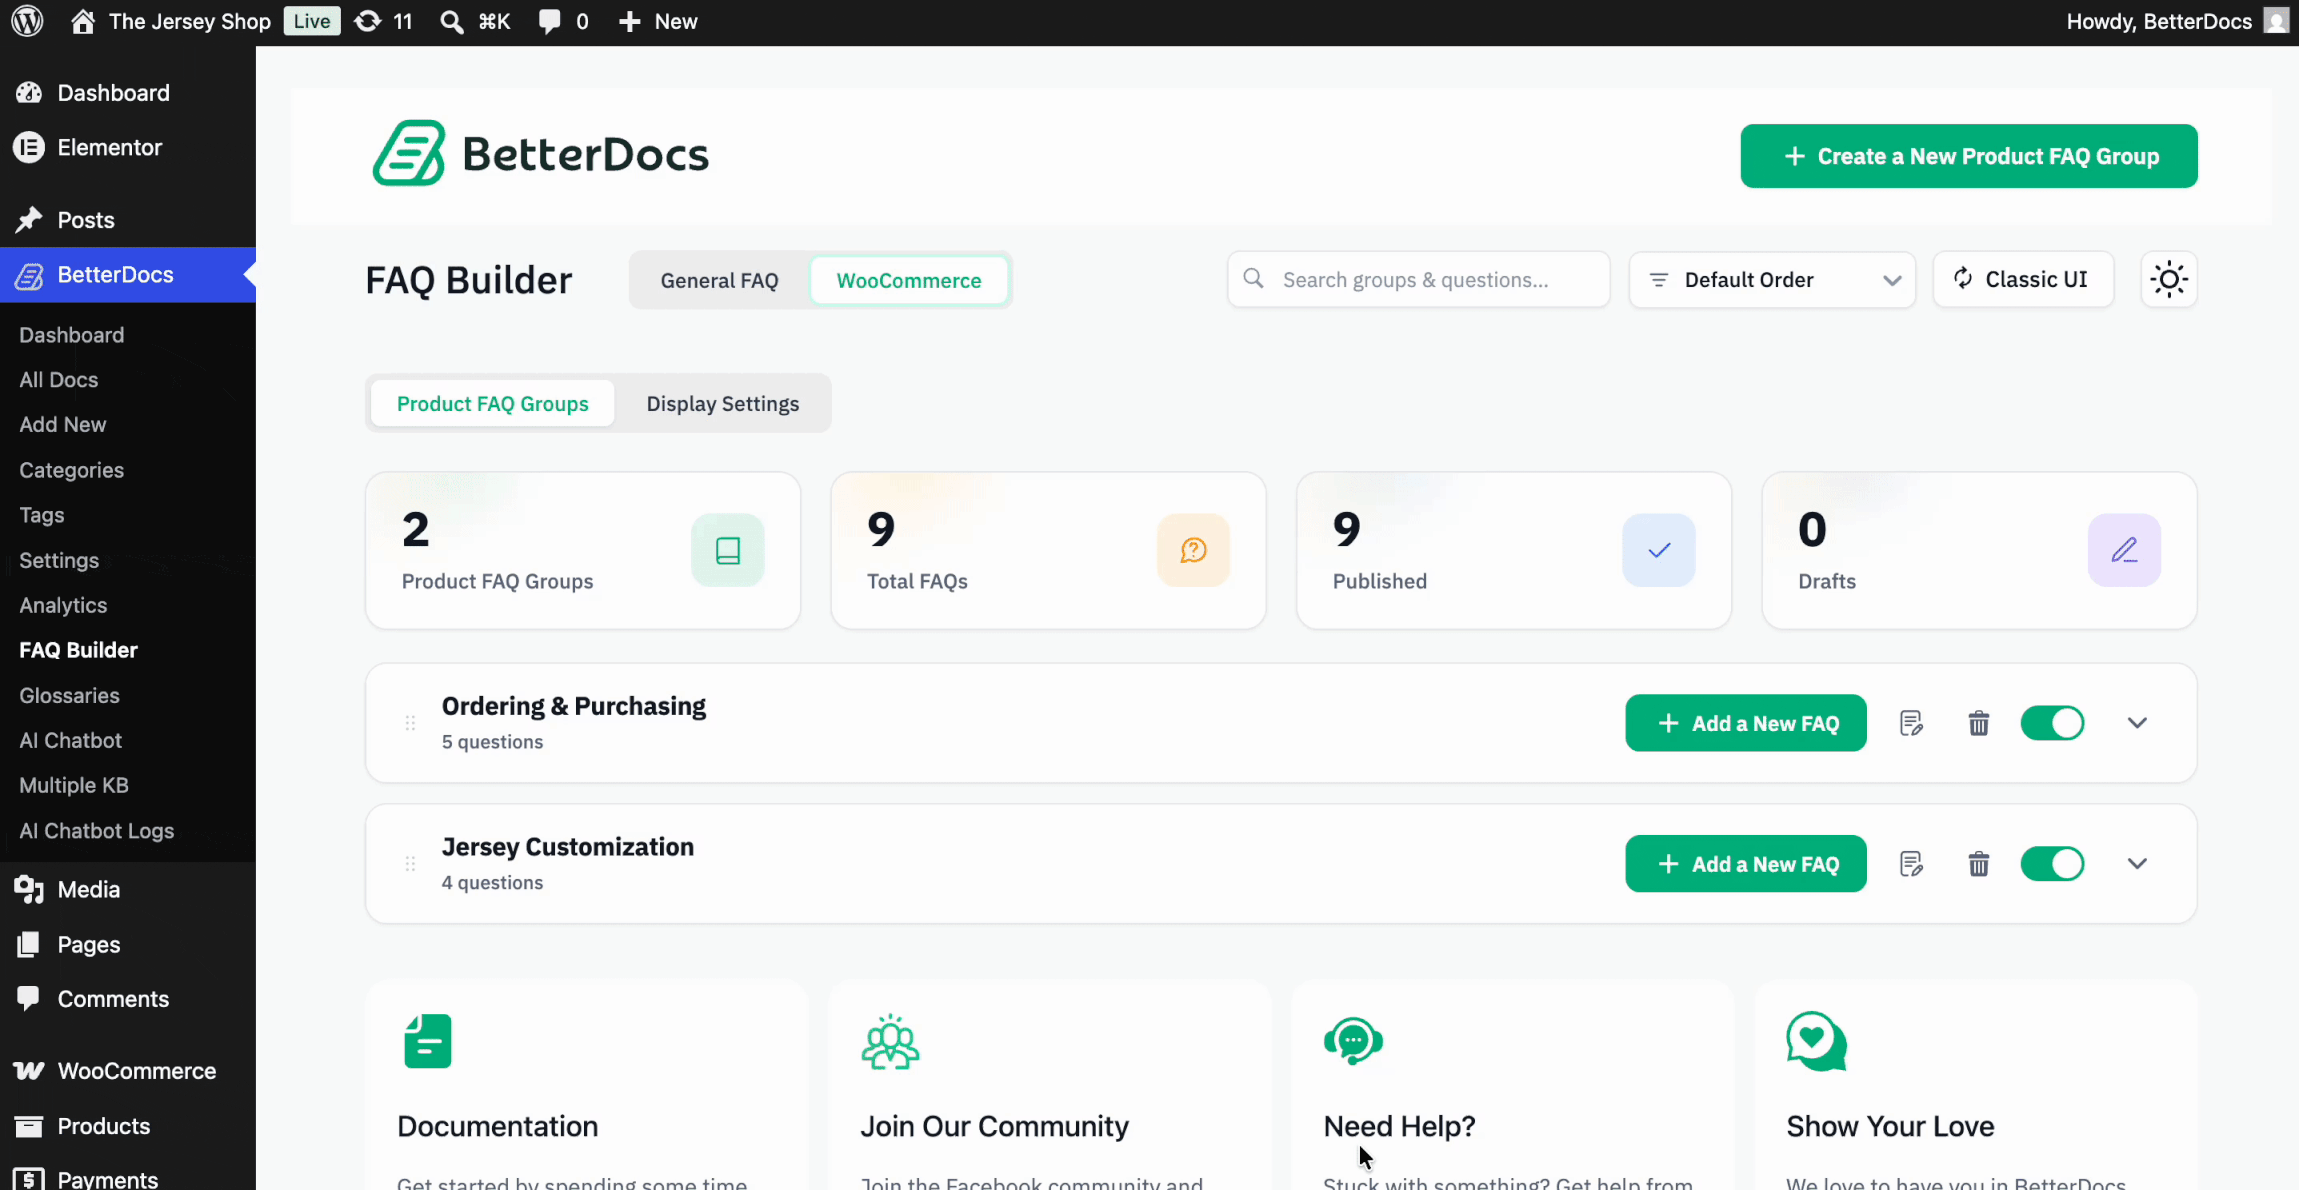Screen dimensions: 2299x1190
Task: Click drag handle of Jersey Customization
Action: click(410, 864)
